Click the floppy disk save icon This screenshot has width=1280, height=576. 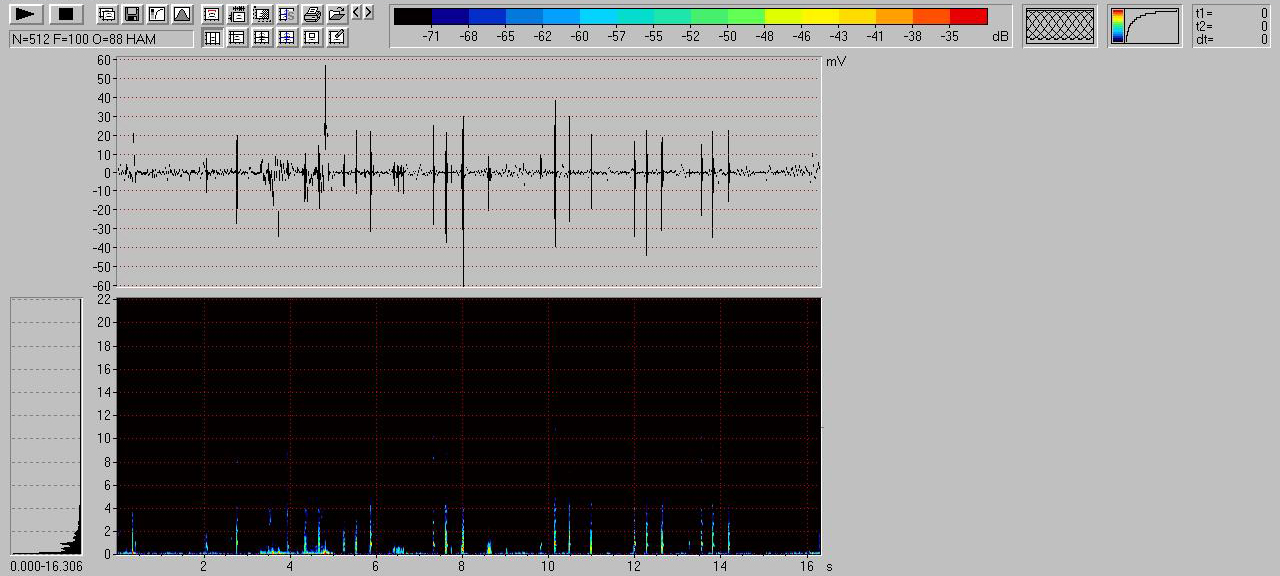[x=131, y=14]
